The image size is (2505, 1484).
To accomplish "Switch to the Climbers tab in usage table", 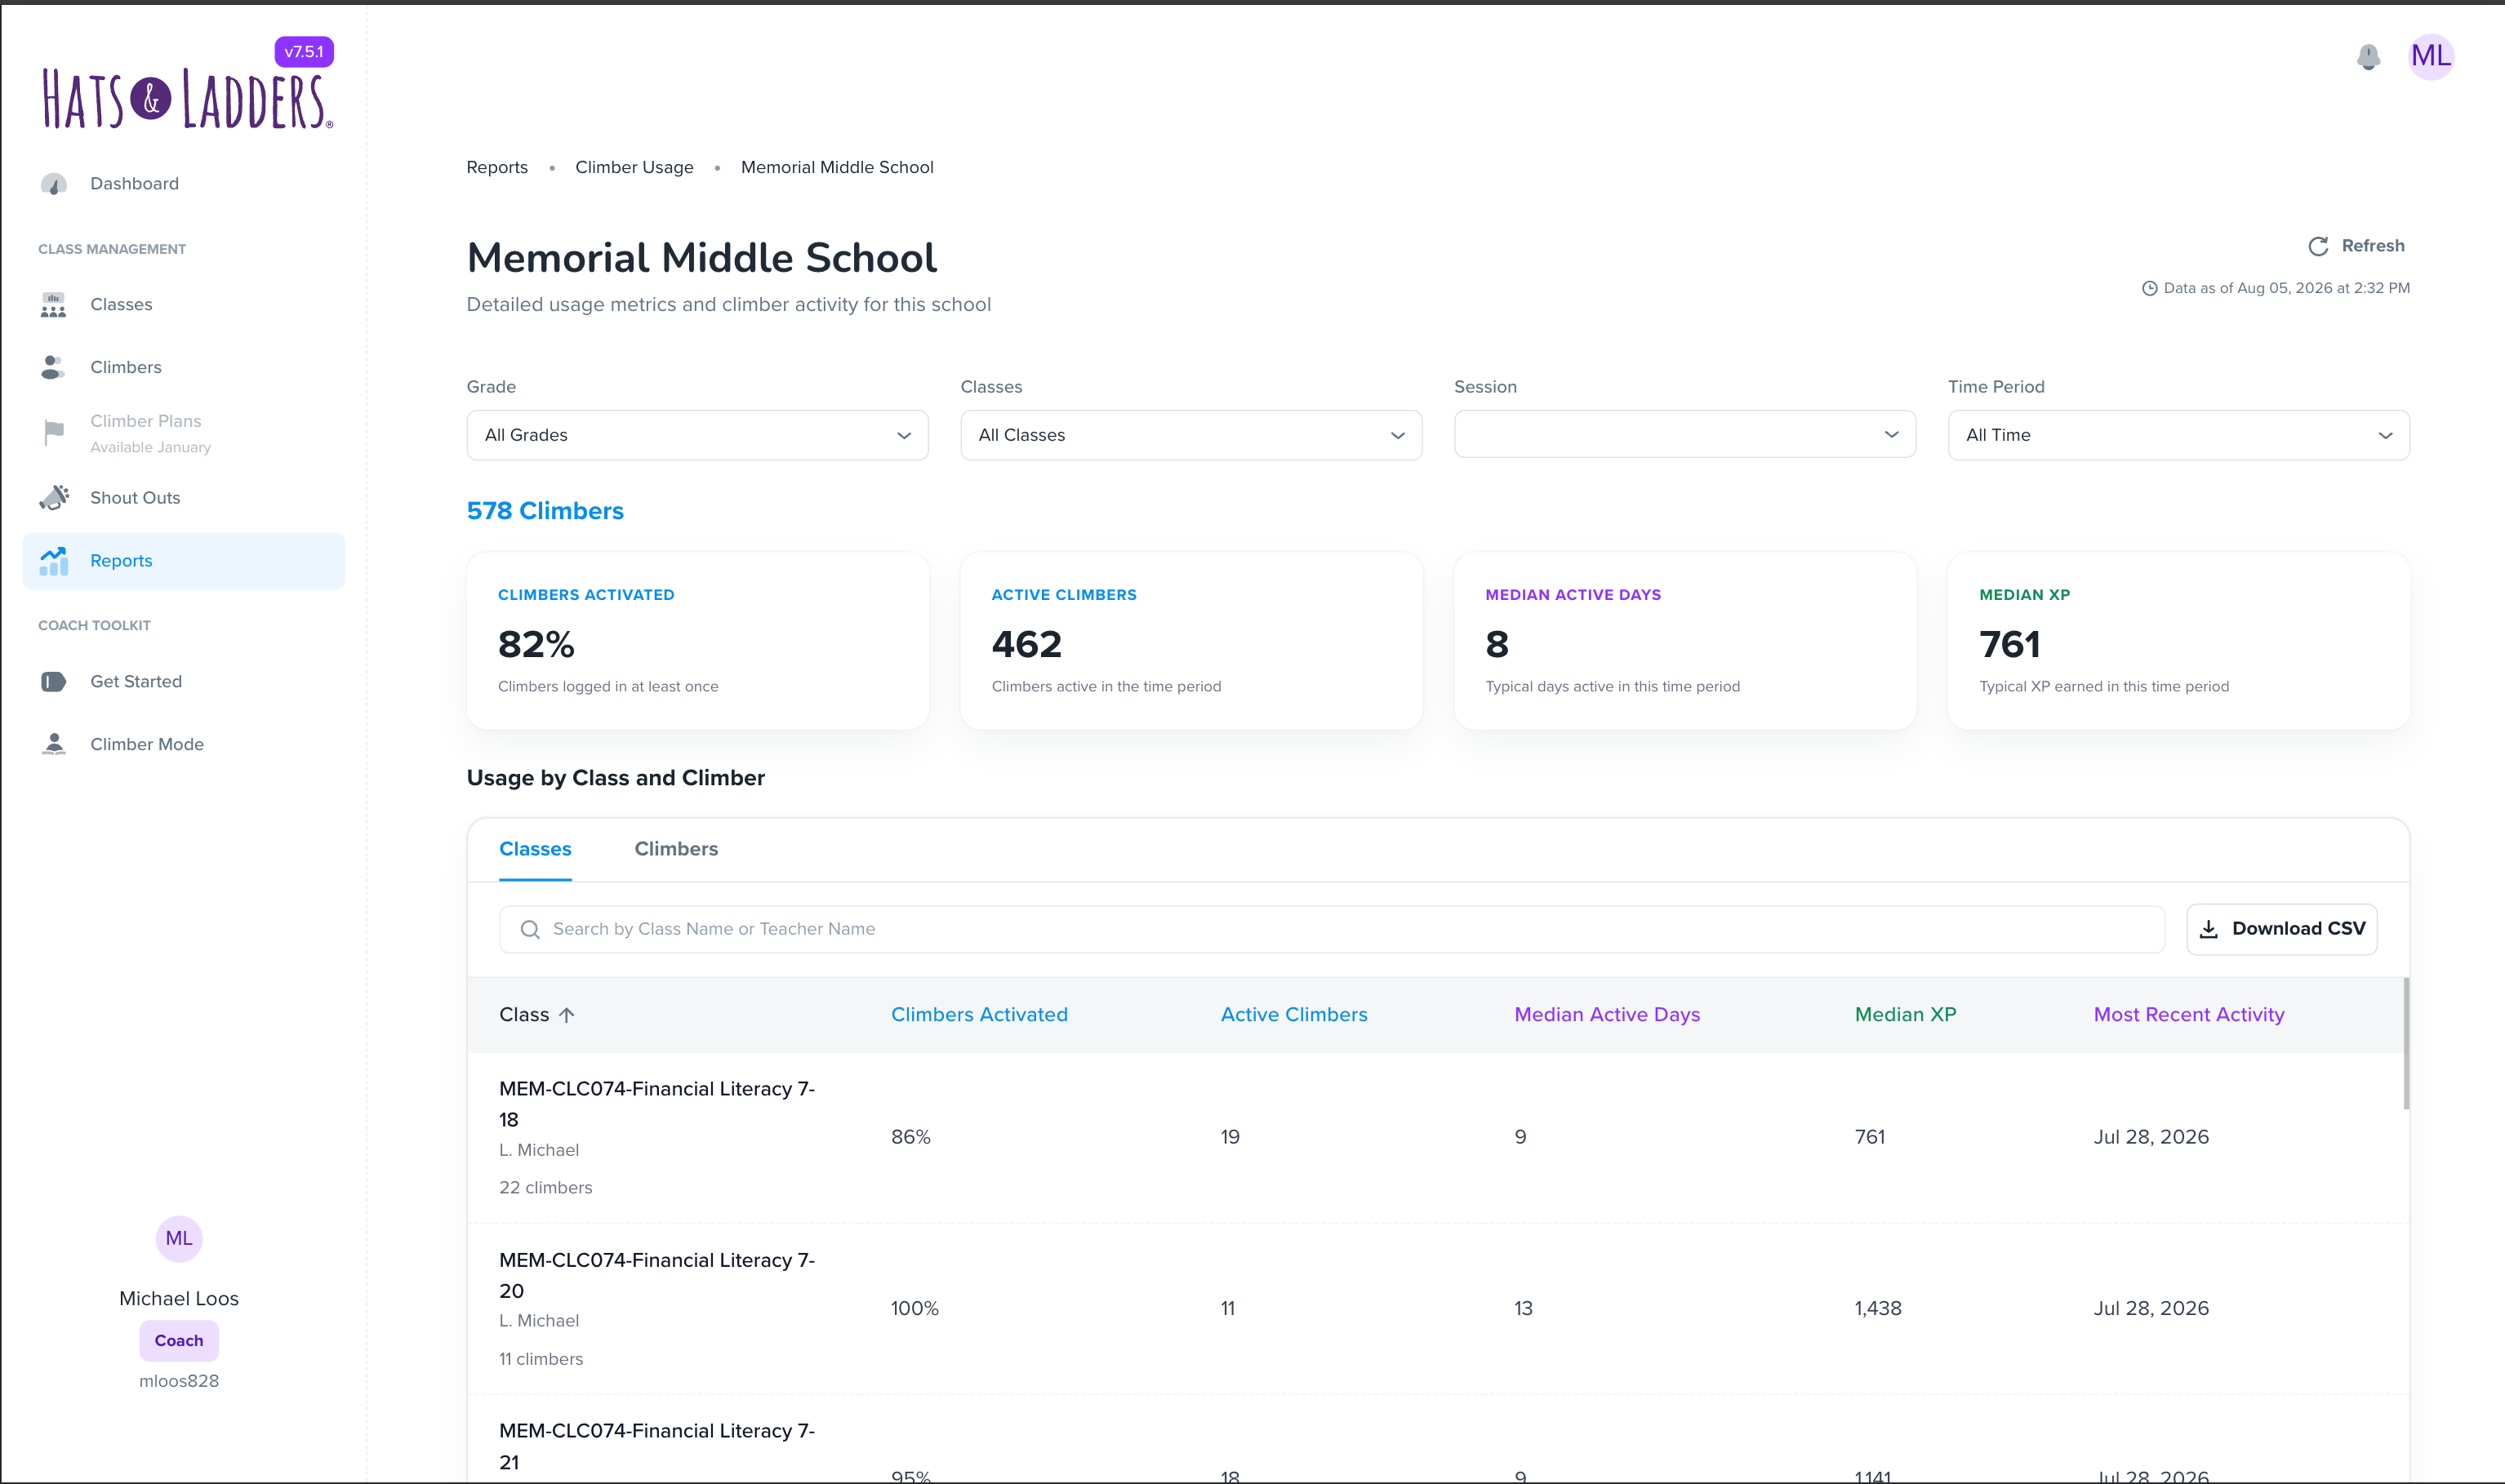I will (676, 849).
